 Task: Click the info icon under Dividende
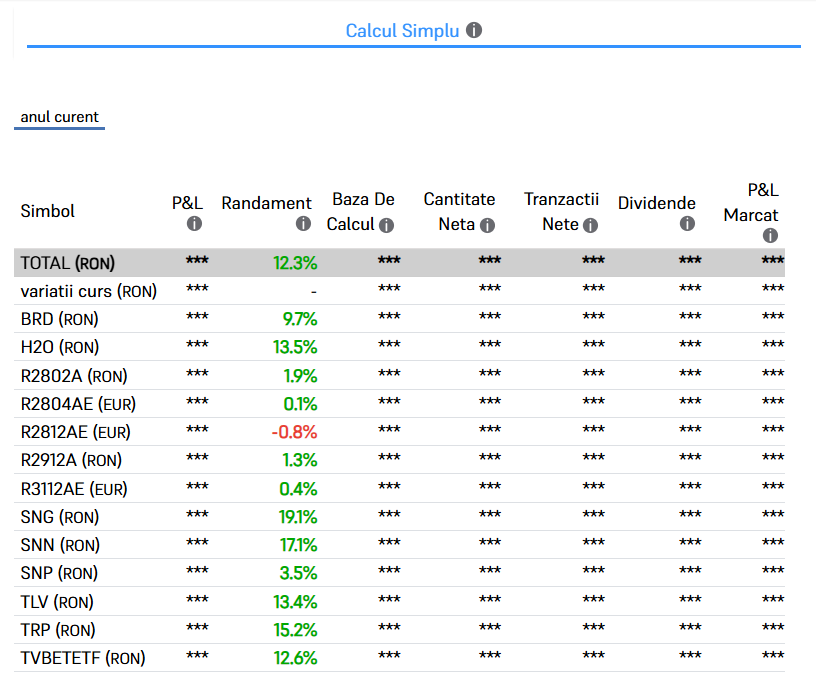point(687,224)
